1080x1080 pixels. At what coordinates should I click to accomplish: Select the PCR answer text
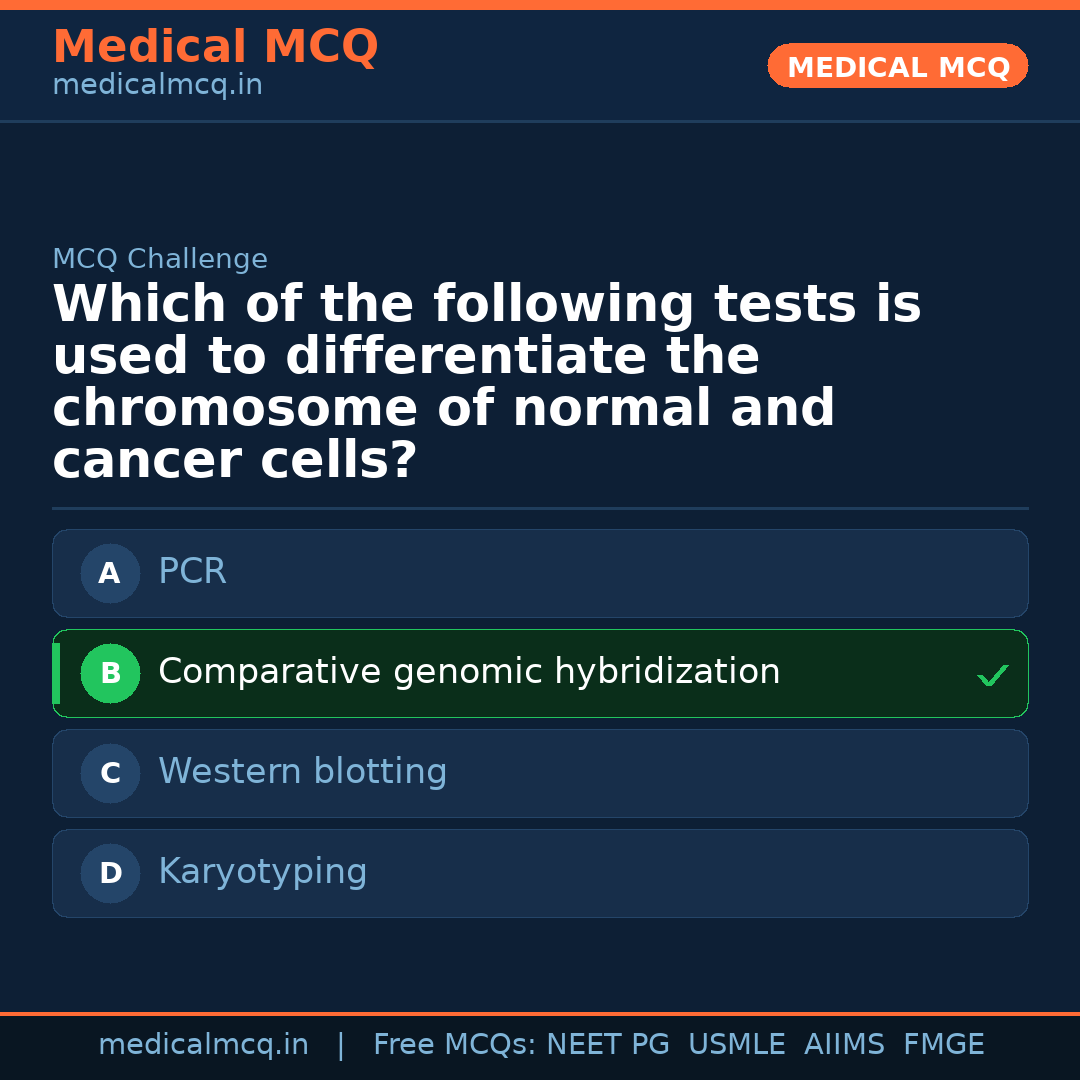(x=192, y=572)
